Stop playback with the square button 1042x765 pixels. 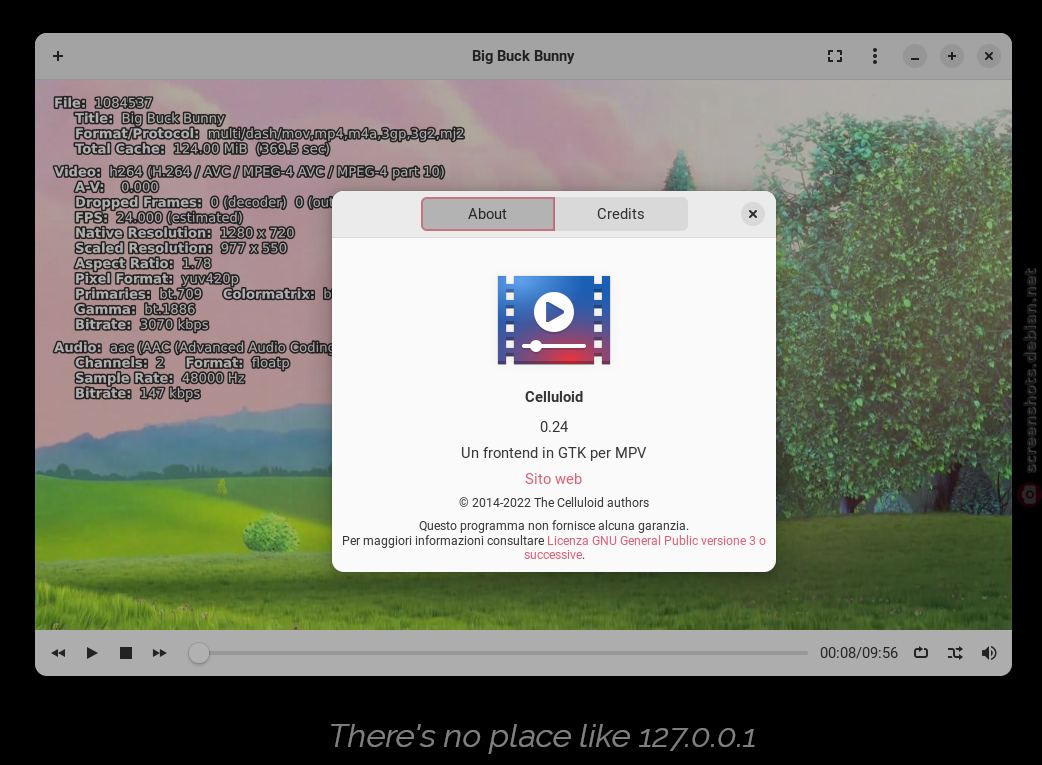126,653
